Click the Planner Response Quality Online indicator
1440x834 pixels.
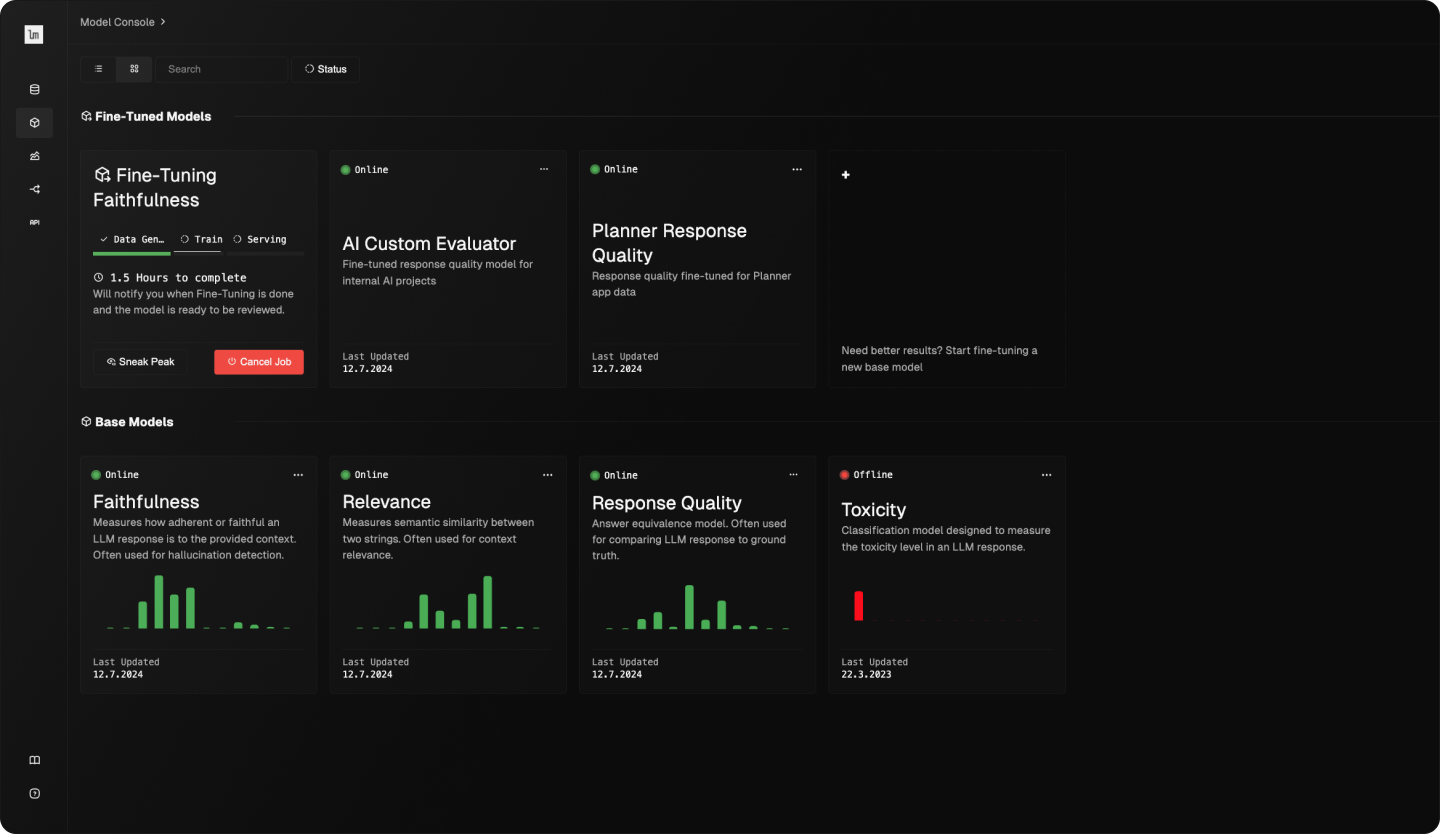coord(614,169)
